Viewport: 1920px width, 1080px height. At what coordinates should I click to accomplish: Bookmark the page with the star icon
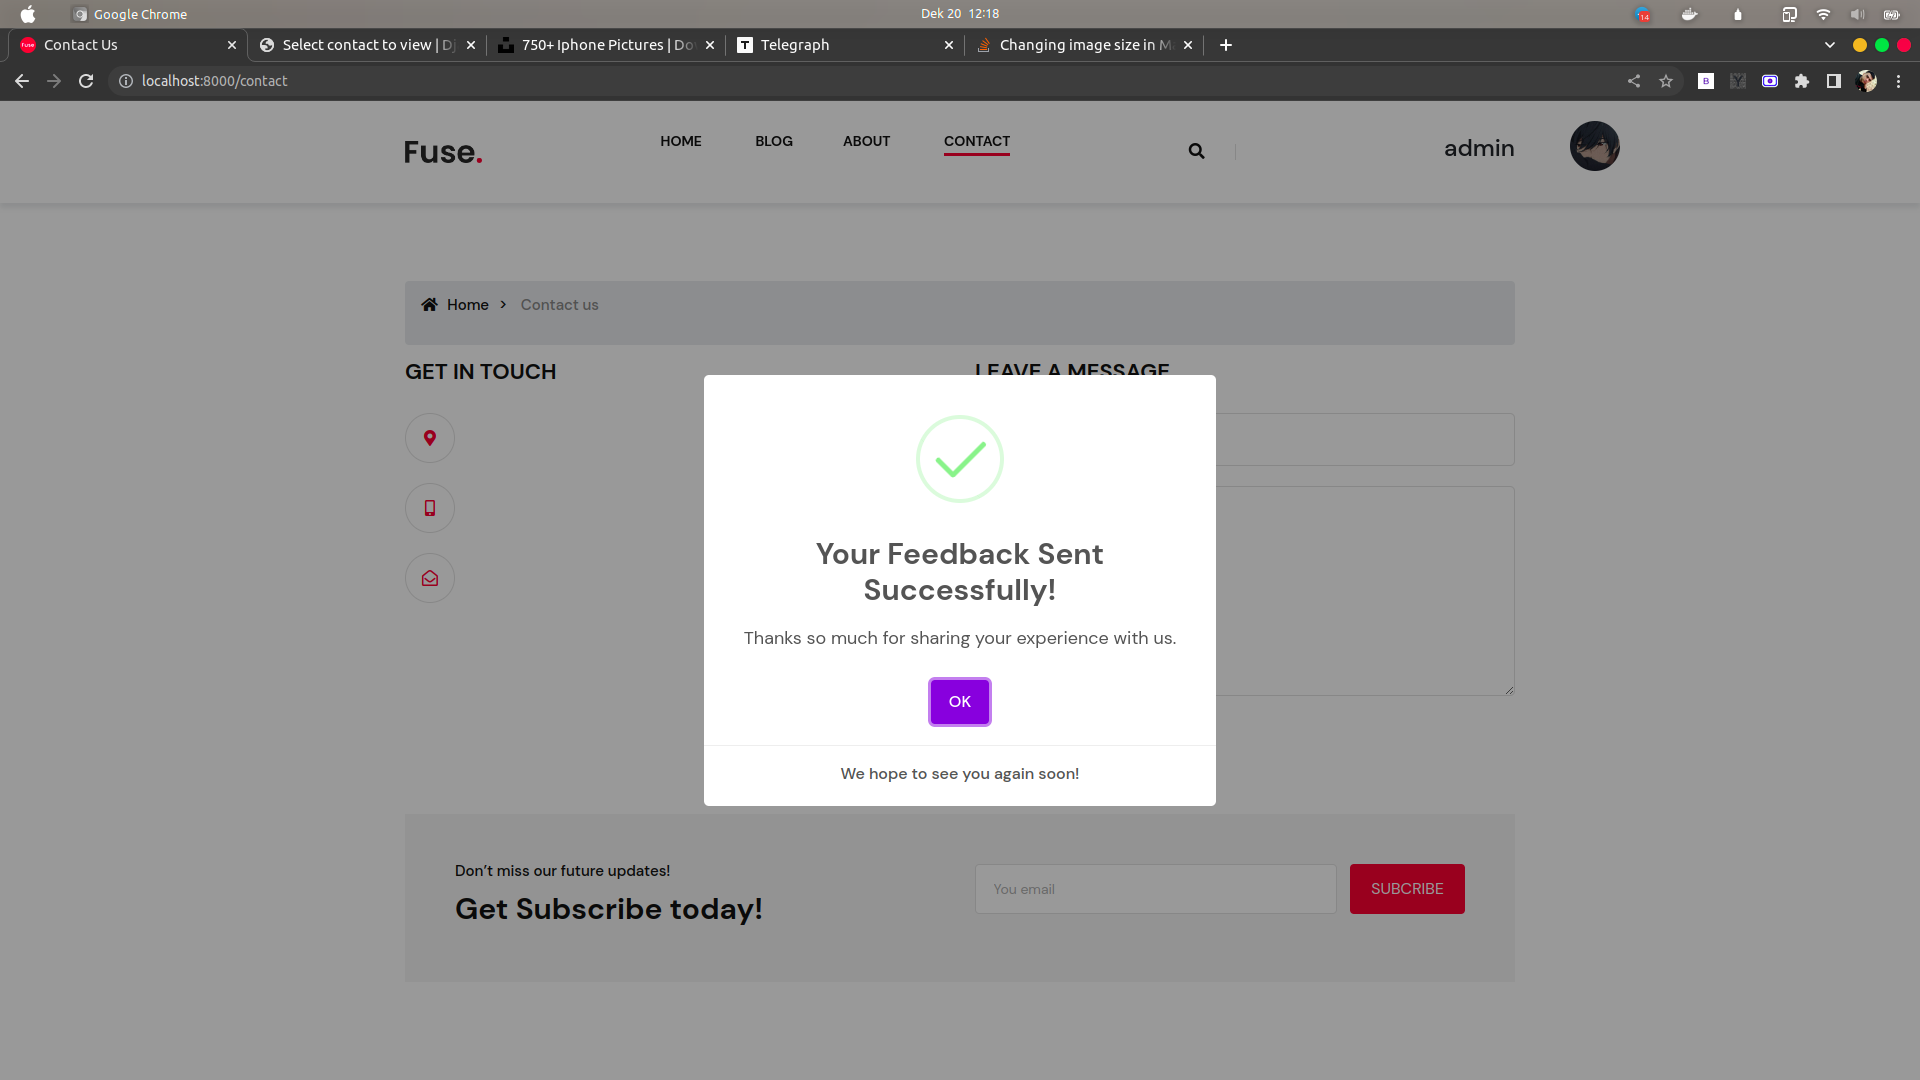(x=1666, y=81)
